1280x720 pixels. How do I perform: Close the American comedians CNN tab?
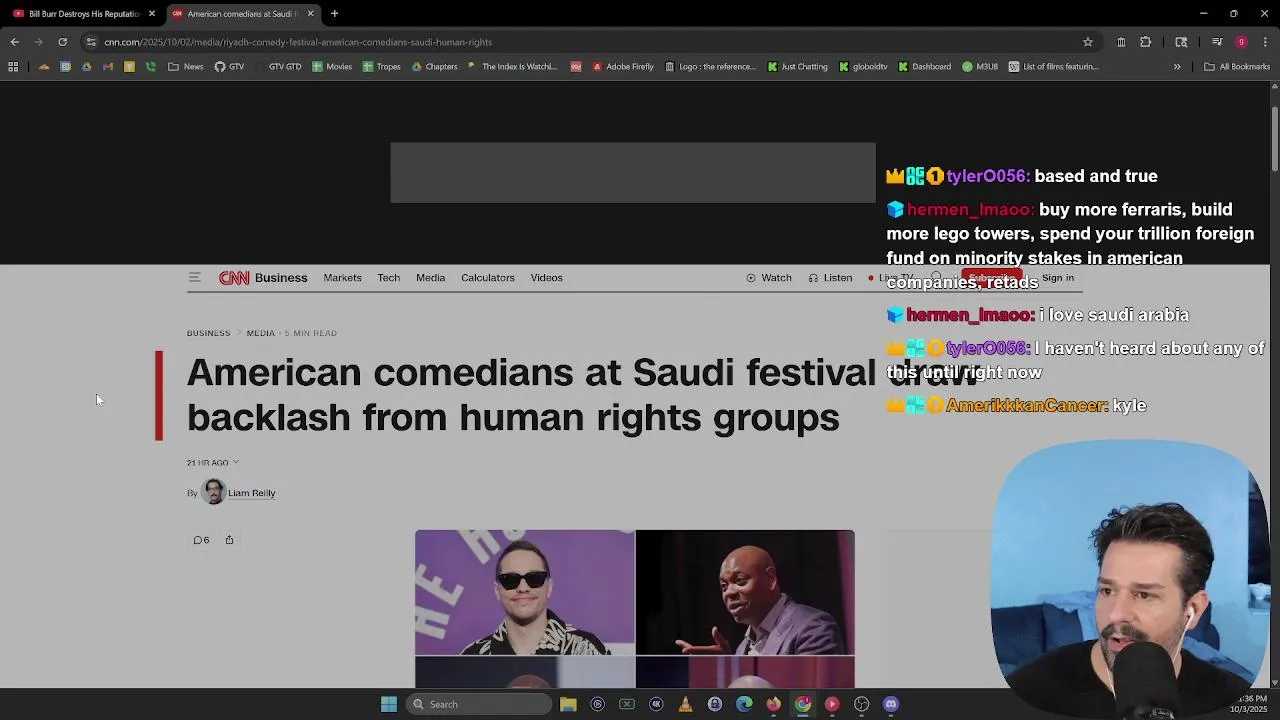point(310,14)
